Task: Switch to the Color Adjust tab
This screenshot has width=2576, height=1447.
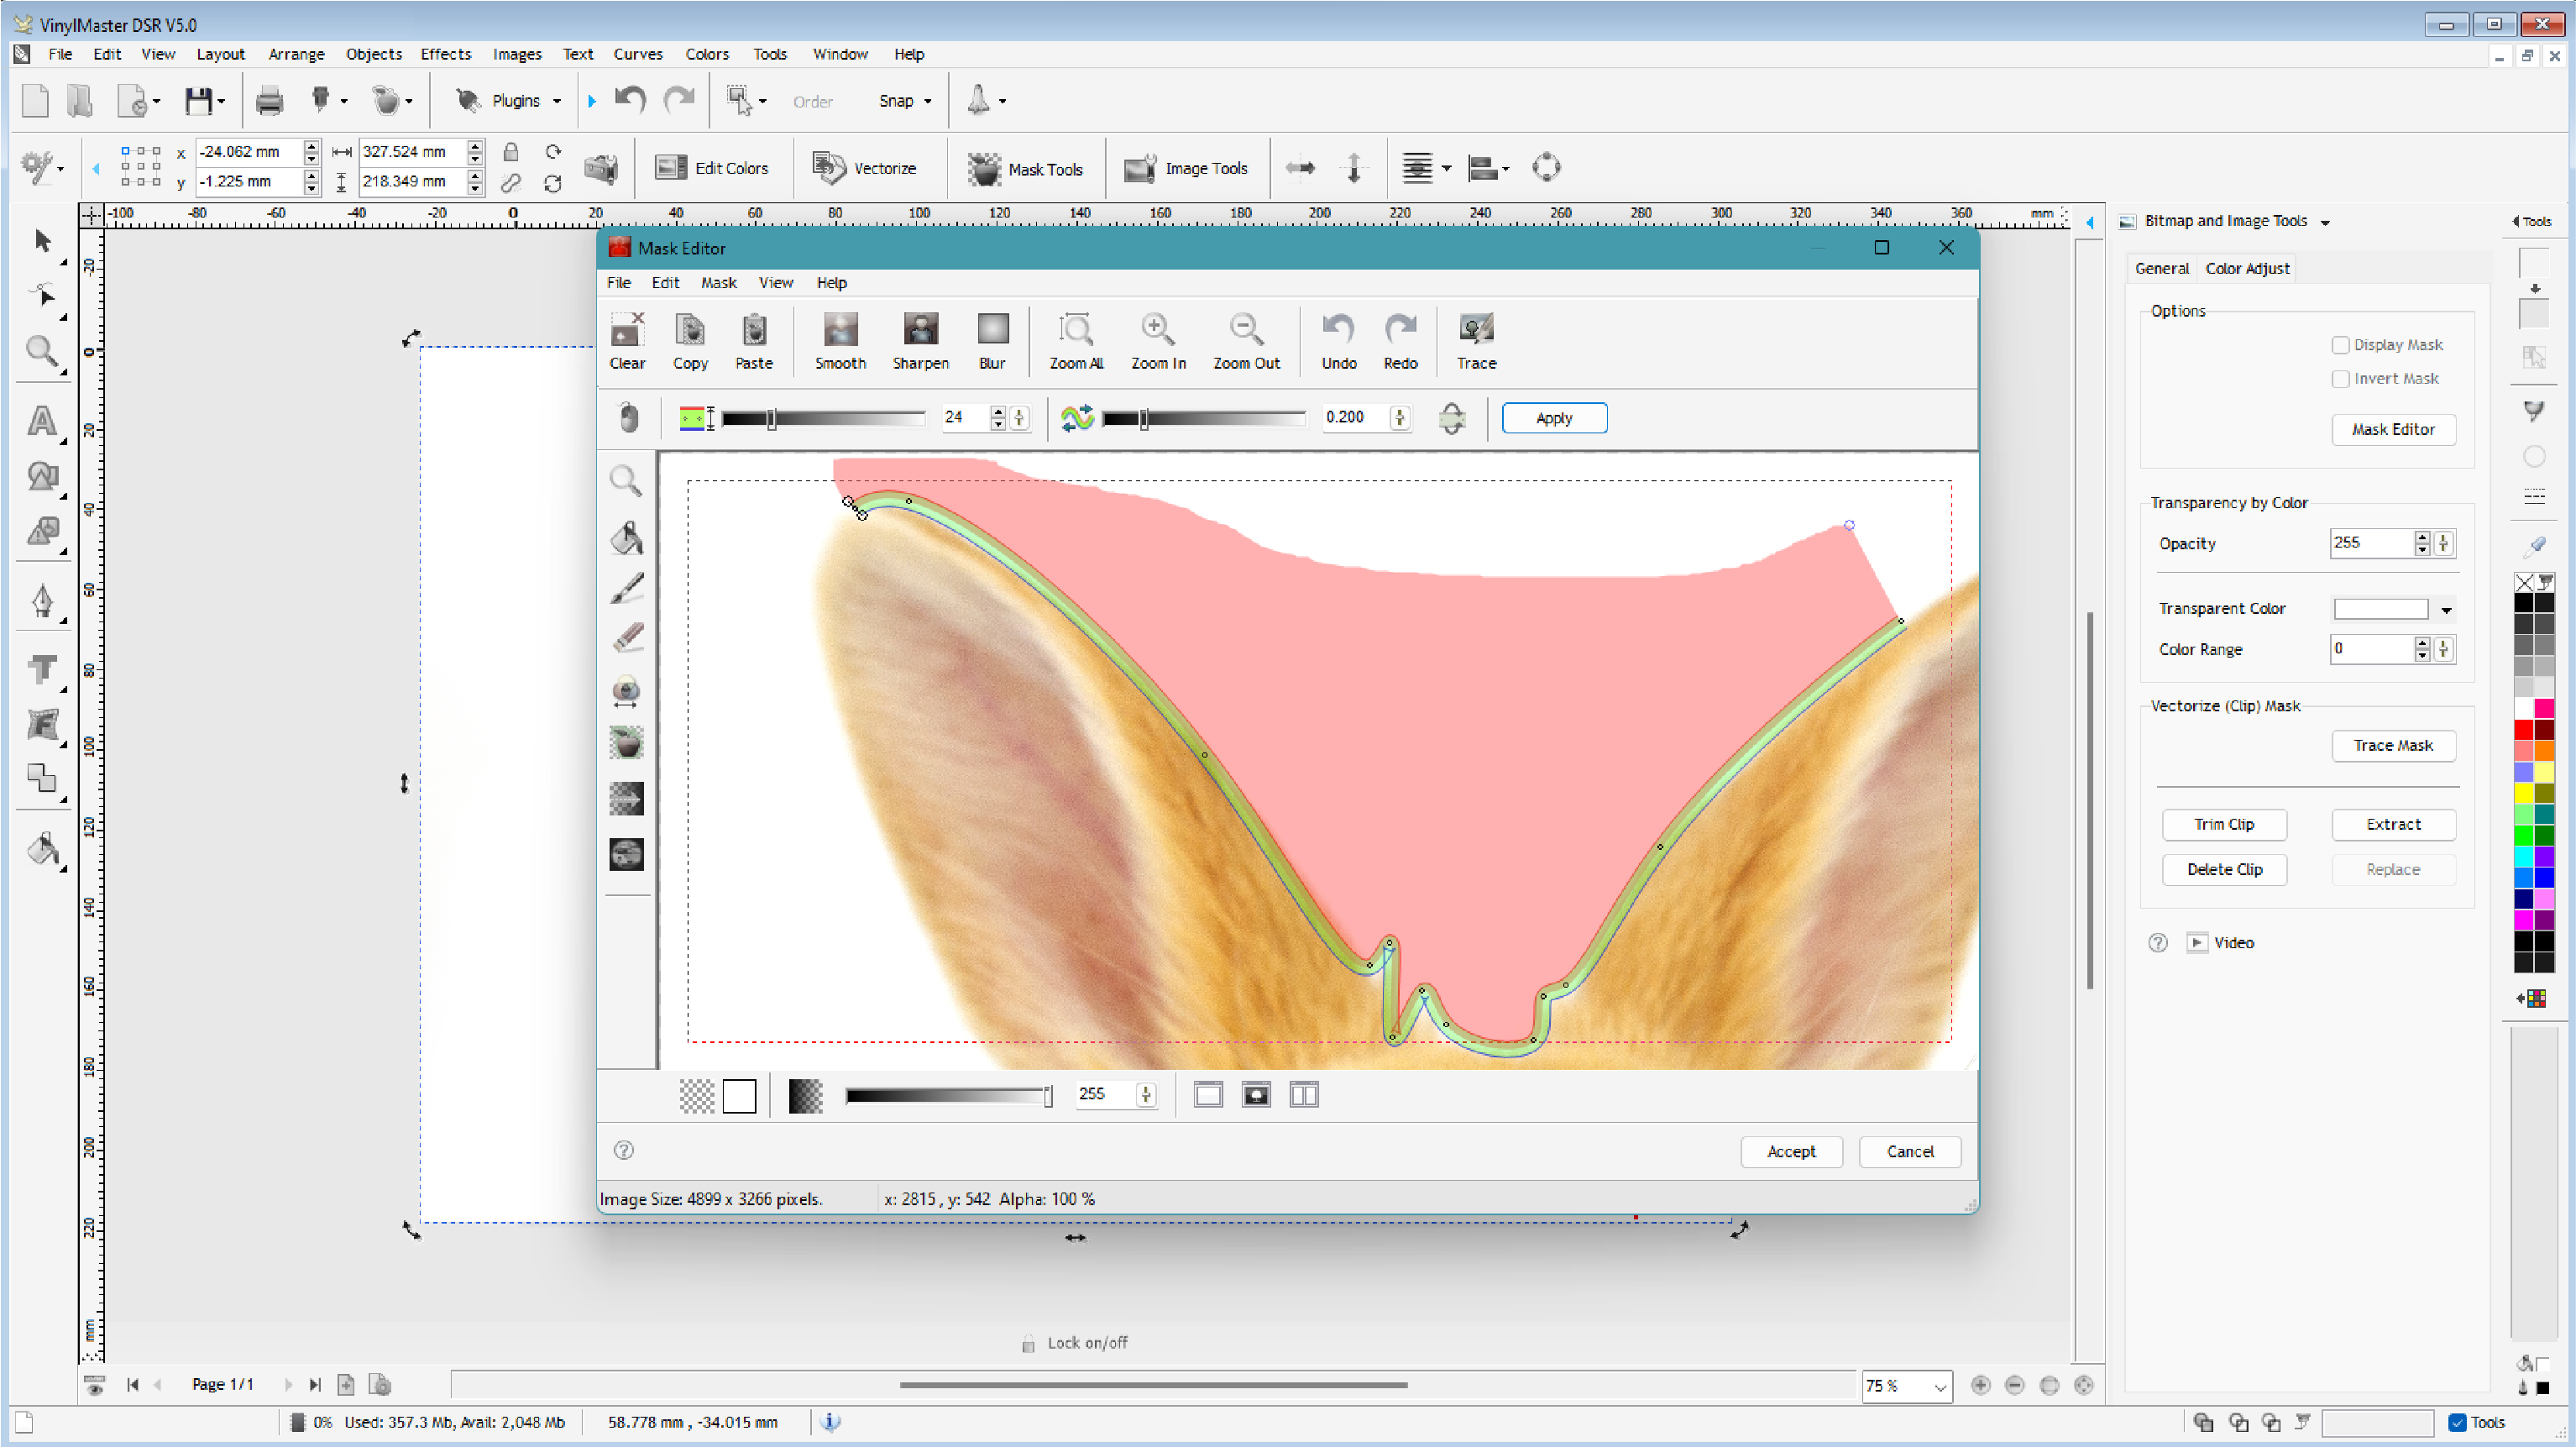Action: point(2247,268)
